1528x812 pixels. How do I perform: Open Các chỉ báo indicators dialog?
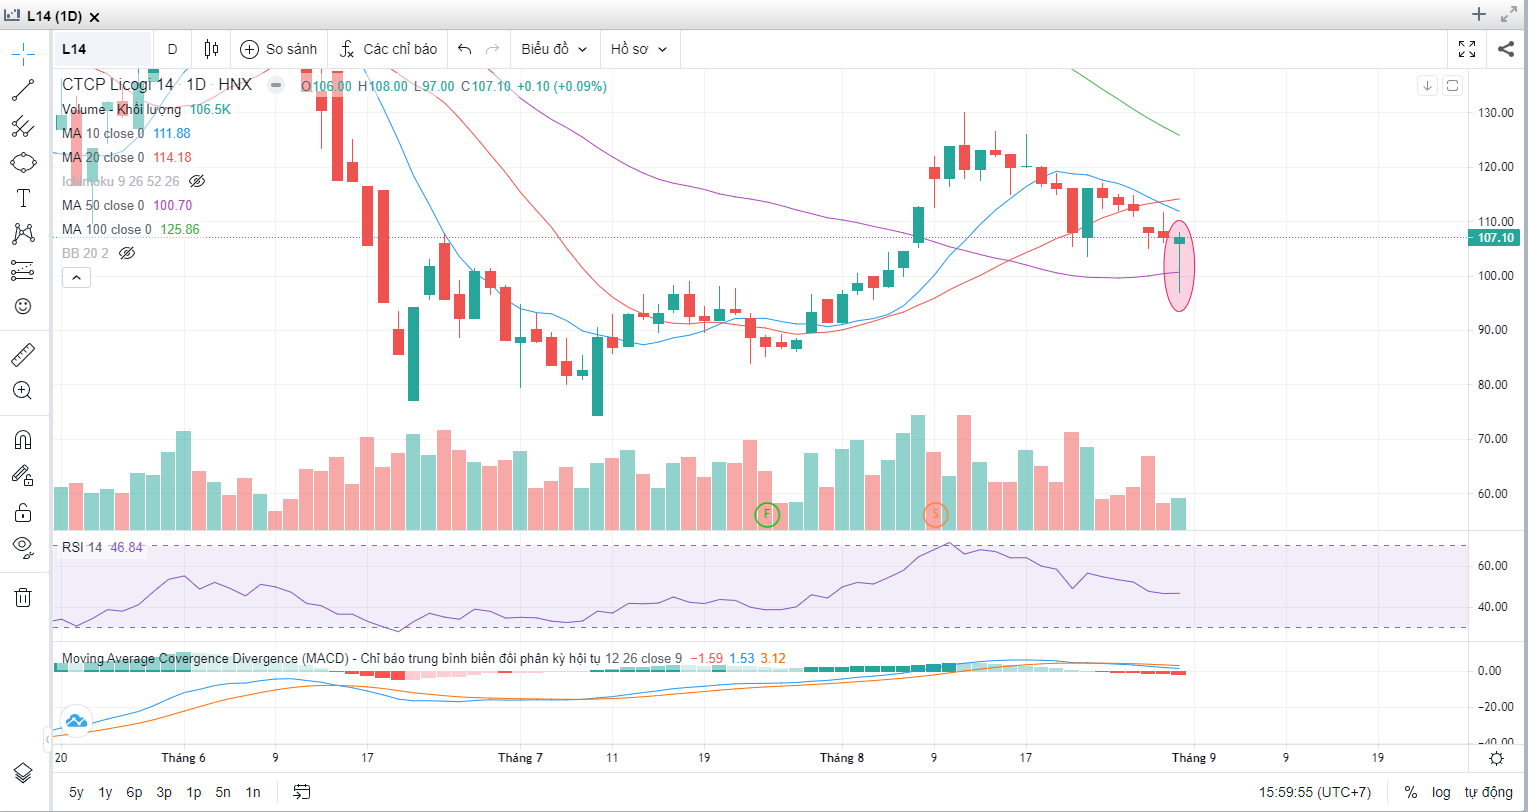(x=388, y=49)
